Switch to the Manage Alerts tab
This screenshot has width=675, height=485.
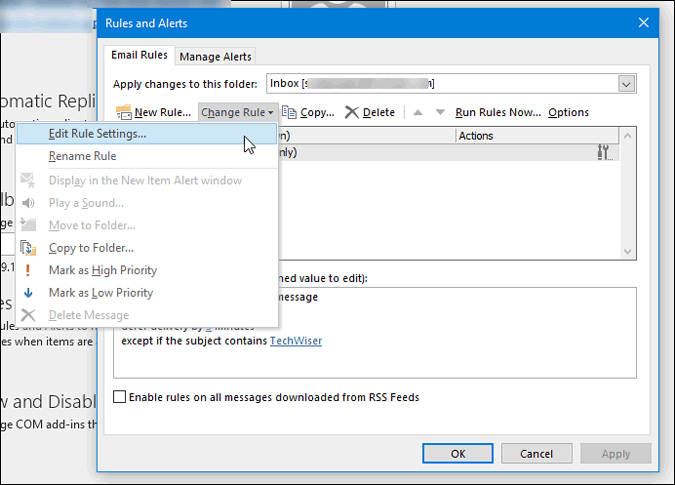(x=215, y=57)
